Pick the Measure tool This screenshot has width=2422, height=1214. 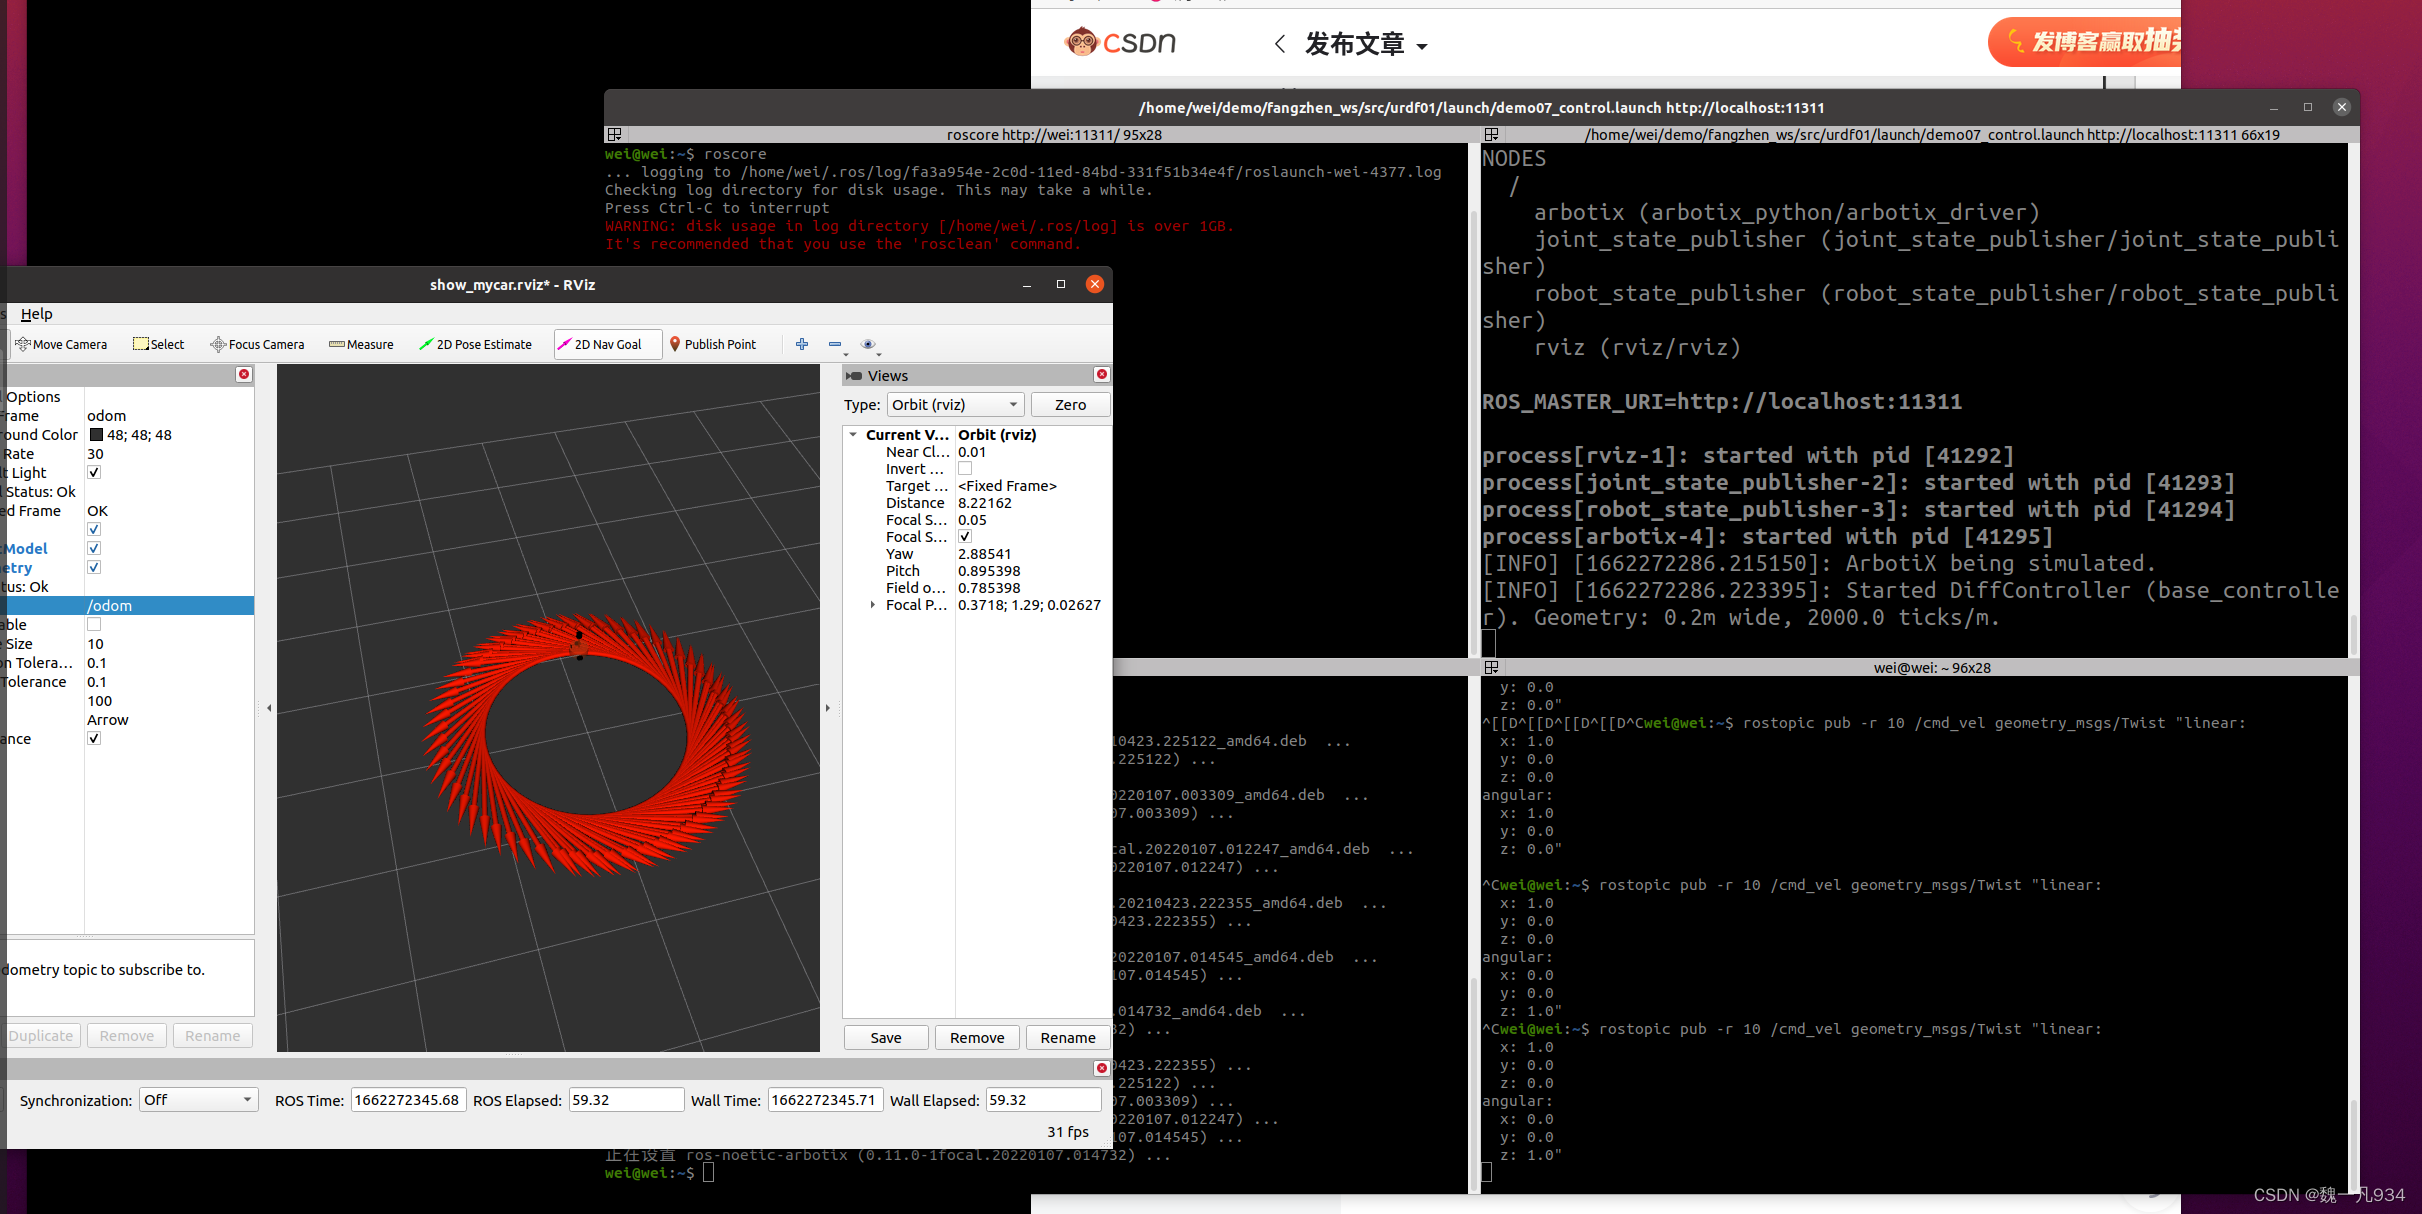(361, 344)
